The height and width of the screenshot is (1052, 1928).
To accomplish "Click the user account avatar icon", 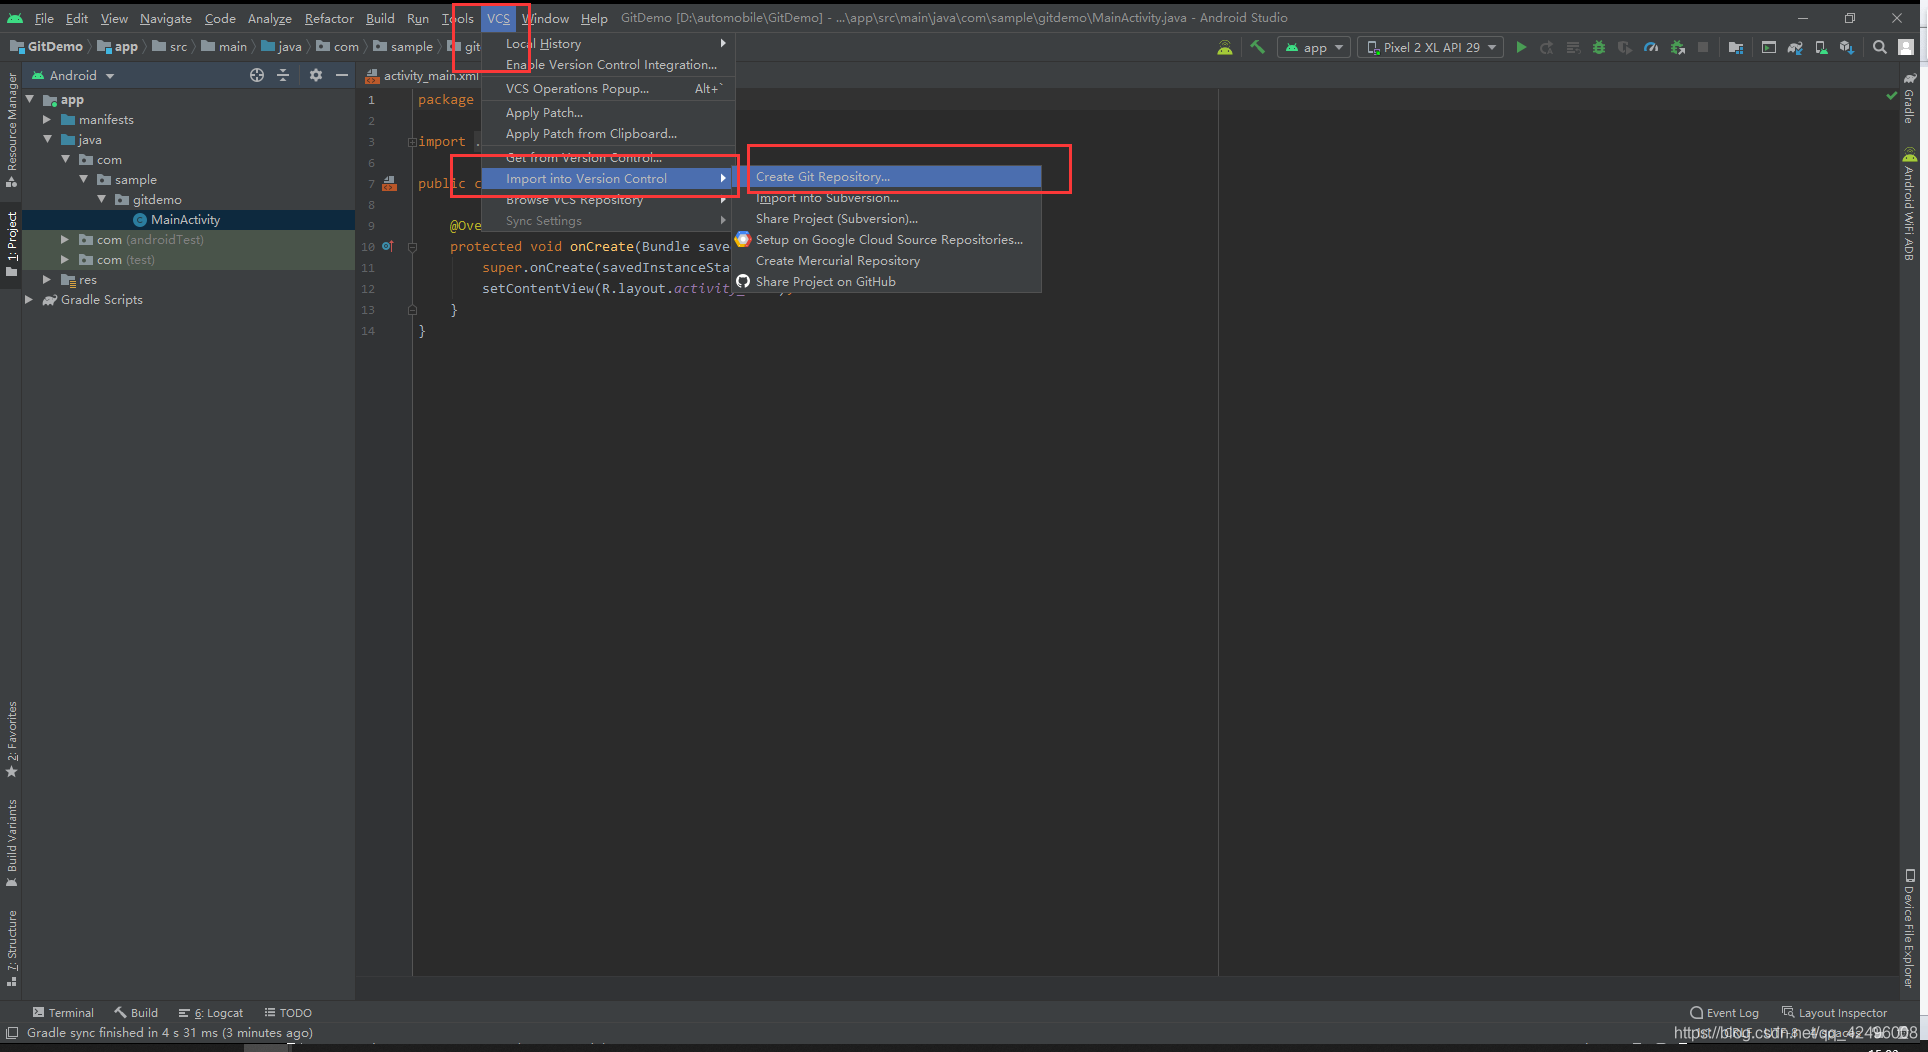I will pyautogui.click(x=1906, y=47).
